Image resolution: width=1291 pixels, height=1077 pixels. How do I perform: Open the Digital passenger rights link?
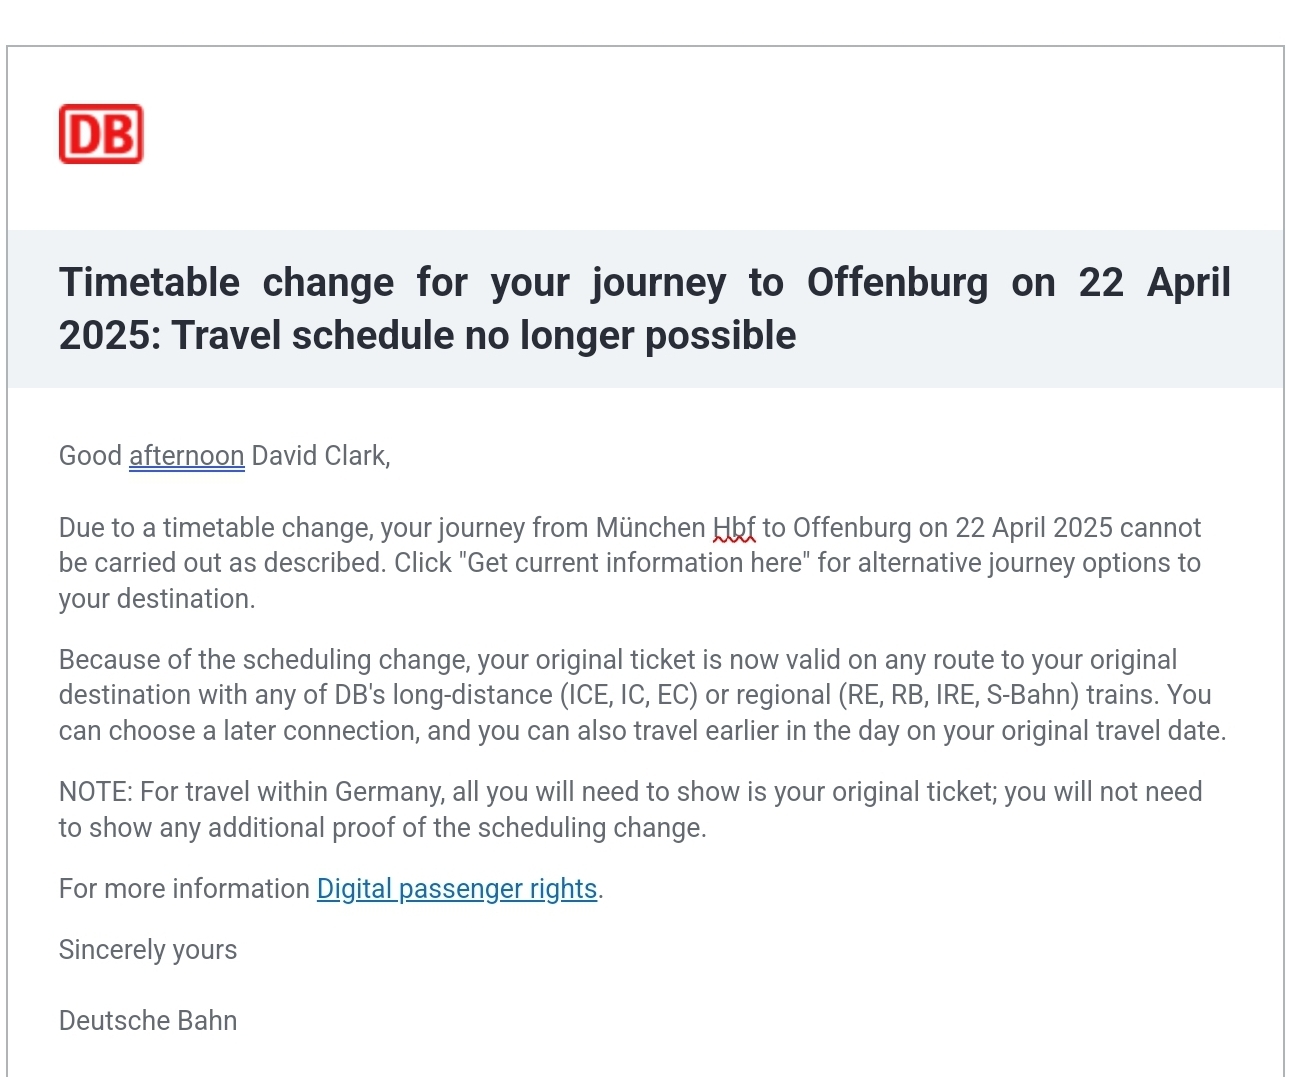click(x=457, y=889)
